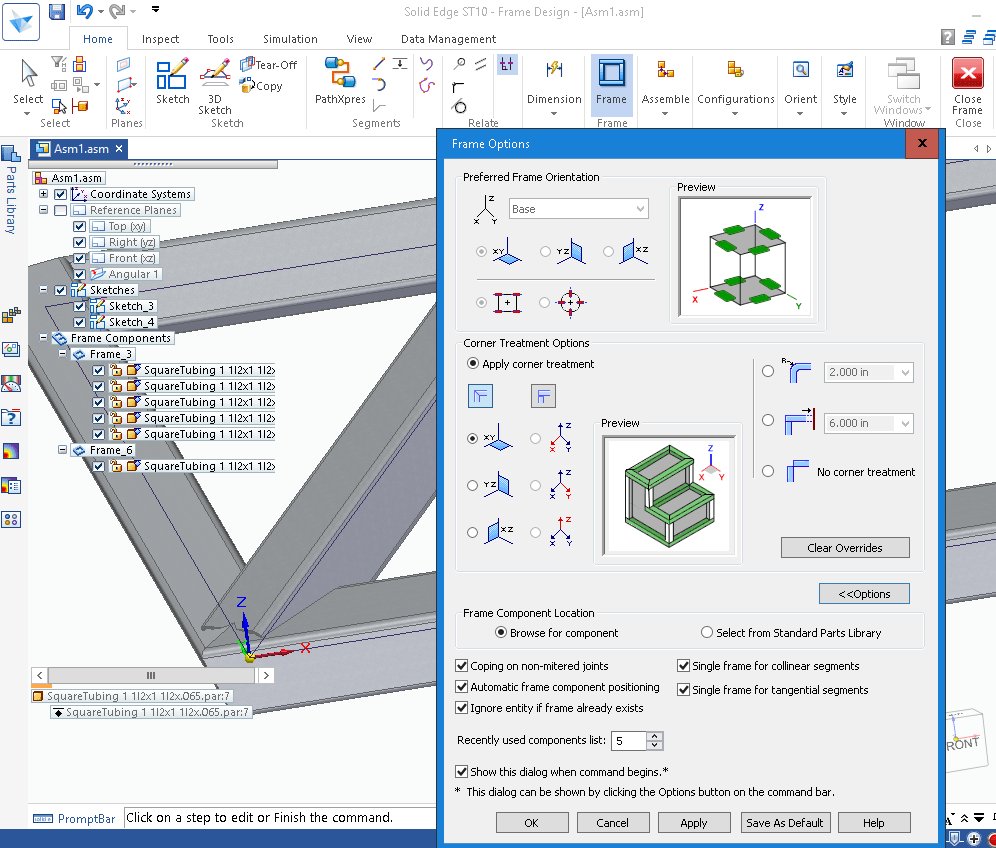Switch to the Simulation ribbon tab
The height and width of the screenshot is (848, 996).
pyautogui.click(x=289, y=39)
